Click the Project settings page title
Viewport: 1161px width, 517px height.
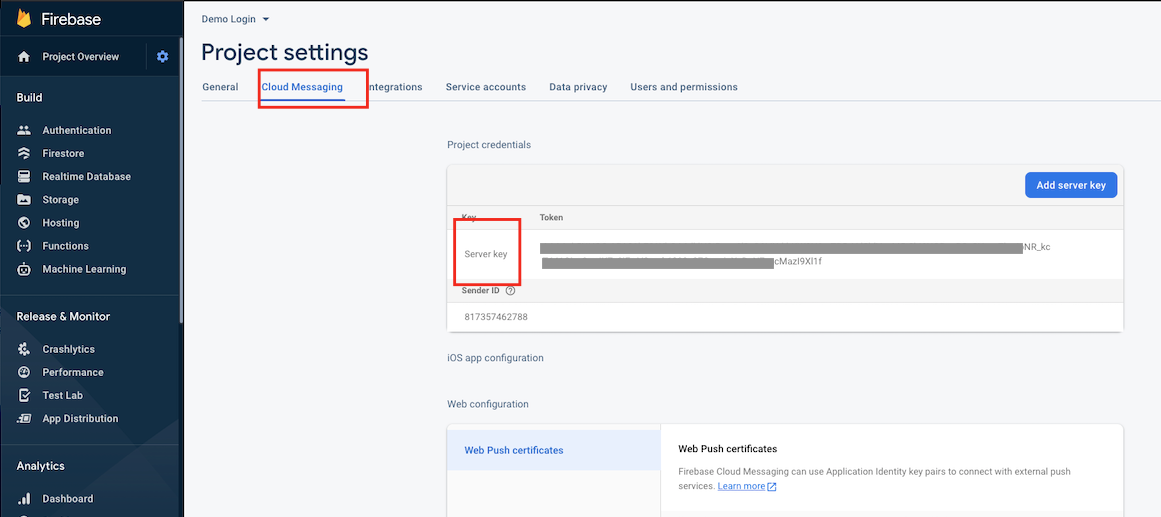[284, 53]
